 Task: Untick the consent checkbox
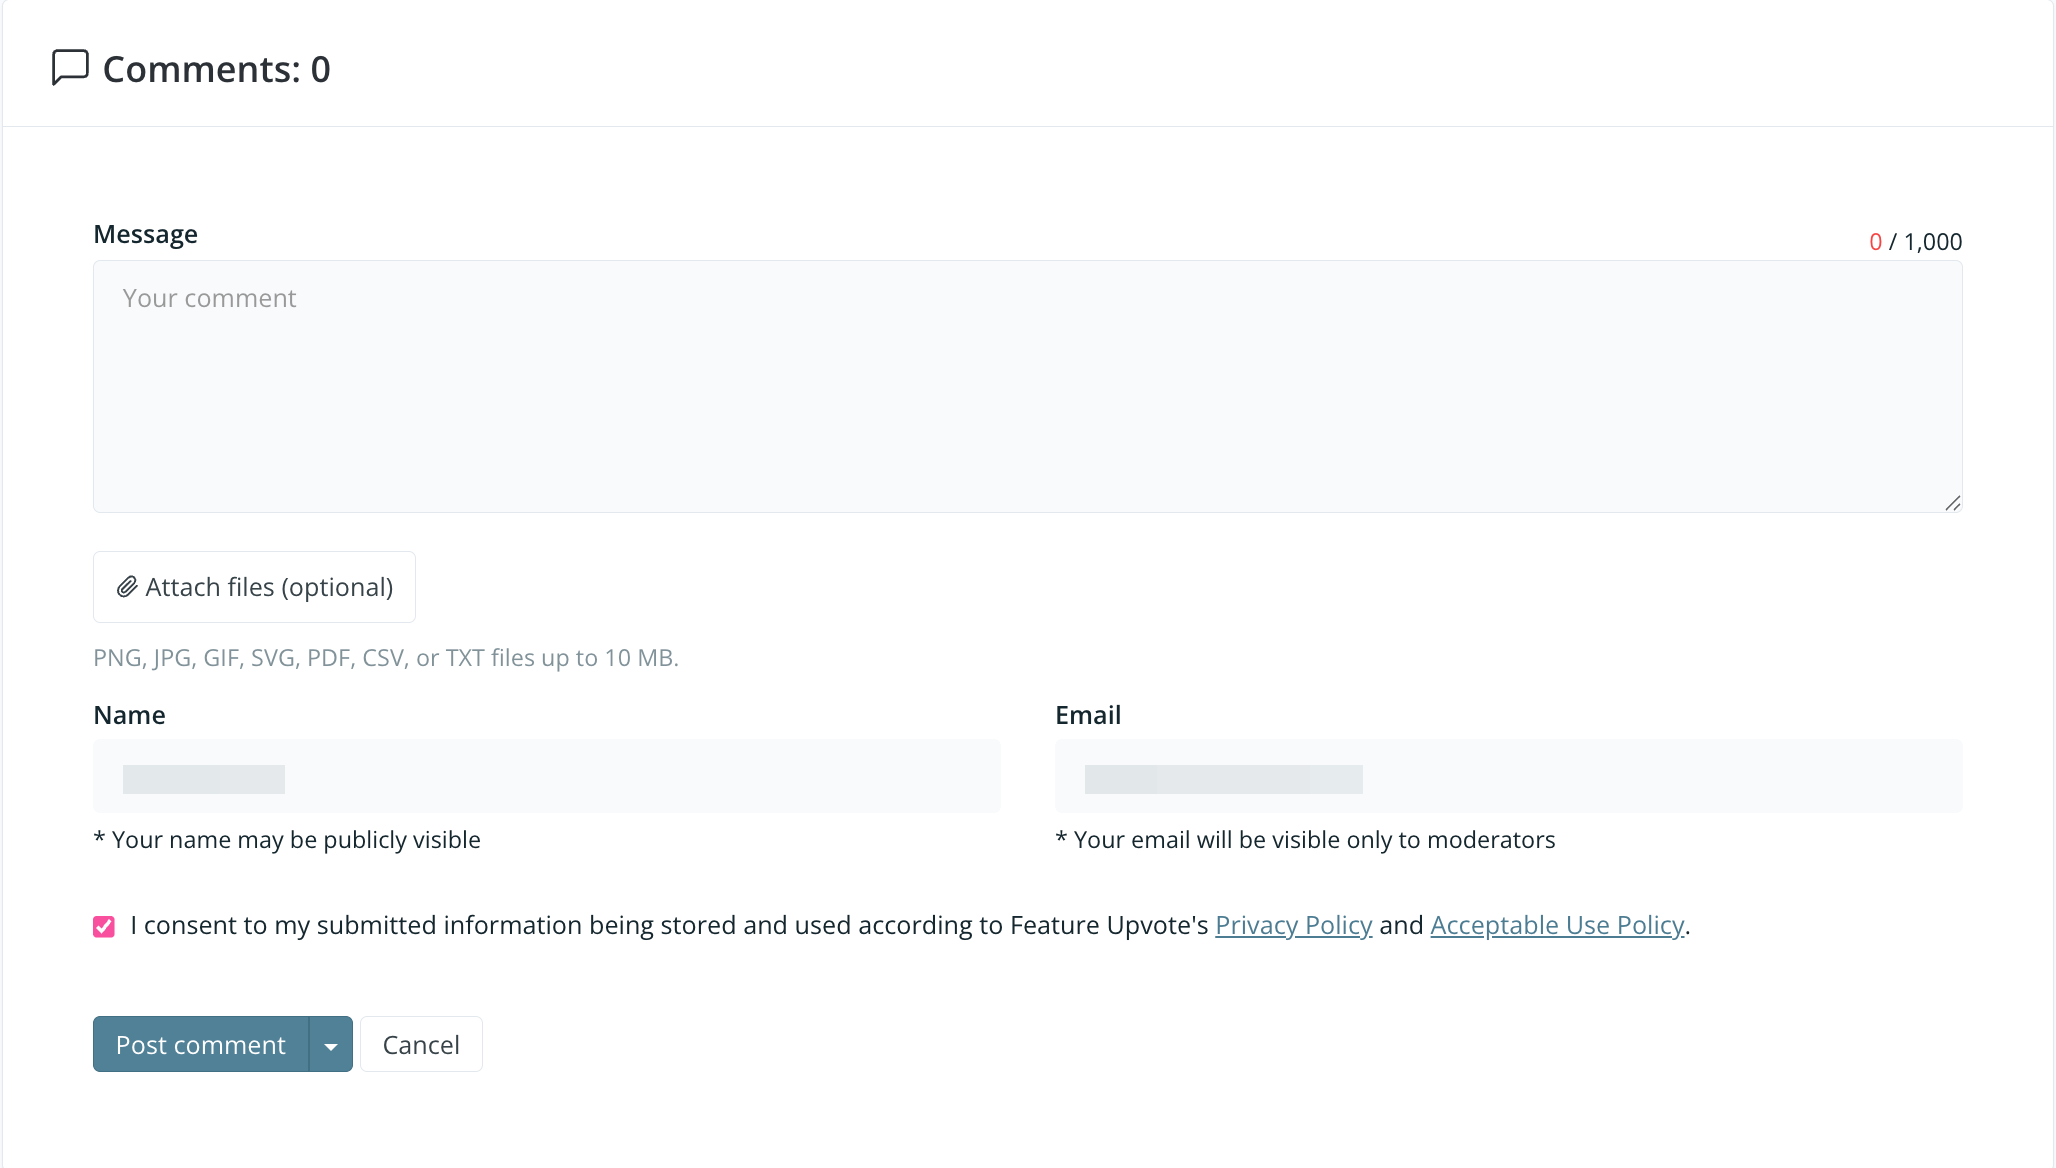(104, 926)
